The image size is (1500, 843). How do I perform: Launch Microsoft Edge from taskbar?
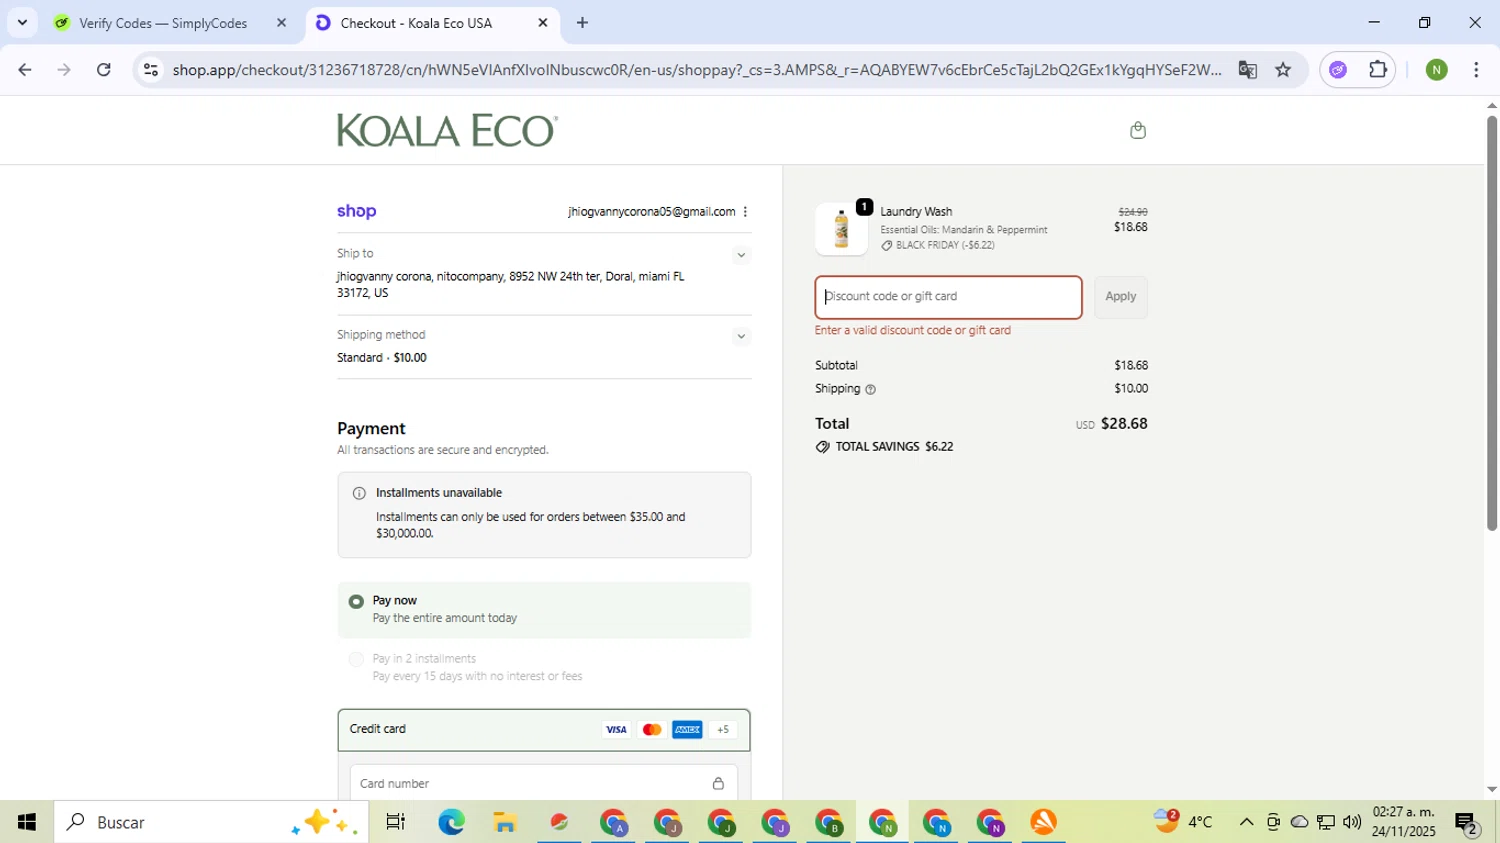click(451, 822)
